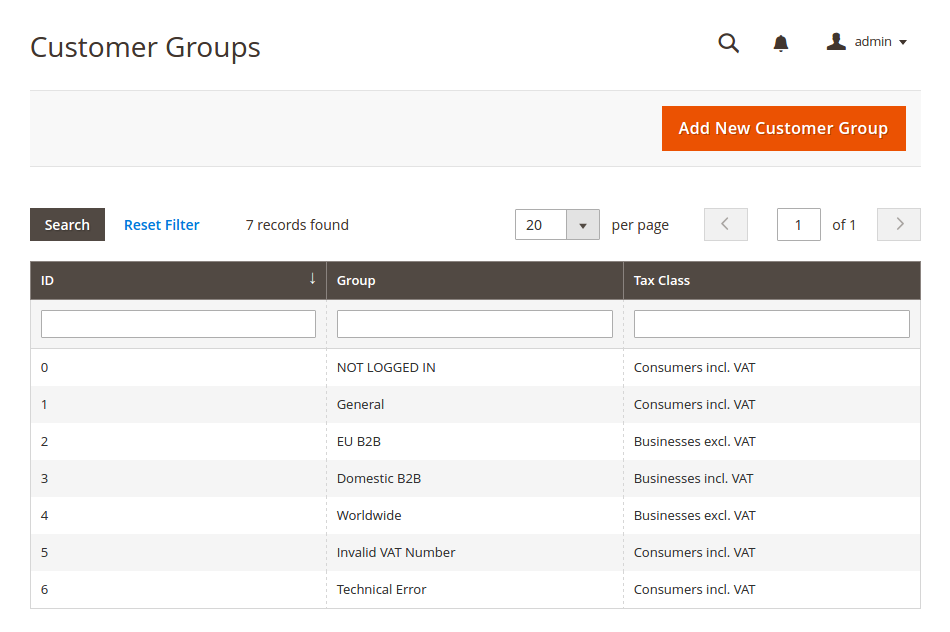The width and height of the screenshot is (950, 632).
Task: Open the NOT LOGGED IN group row
Action: tap(475, 368)
